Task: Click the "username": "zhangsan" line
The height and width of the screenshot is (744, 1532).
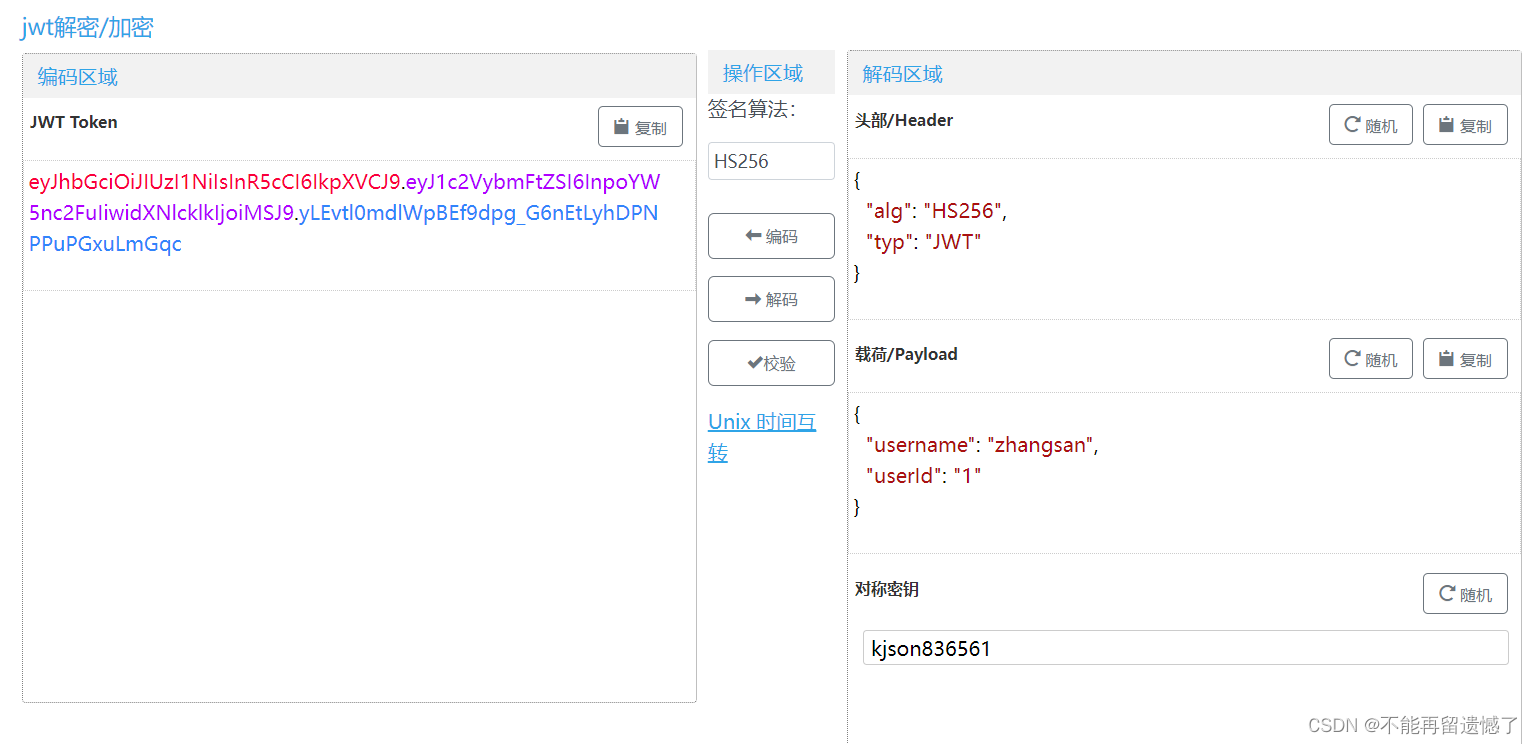Action: pyautogui.click(x=982, y=445)
